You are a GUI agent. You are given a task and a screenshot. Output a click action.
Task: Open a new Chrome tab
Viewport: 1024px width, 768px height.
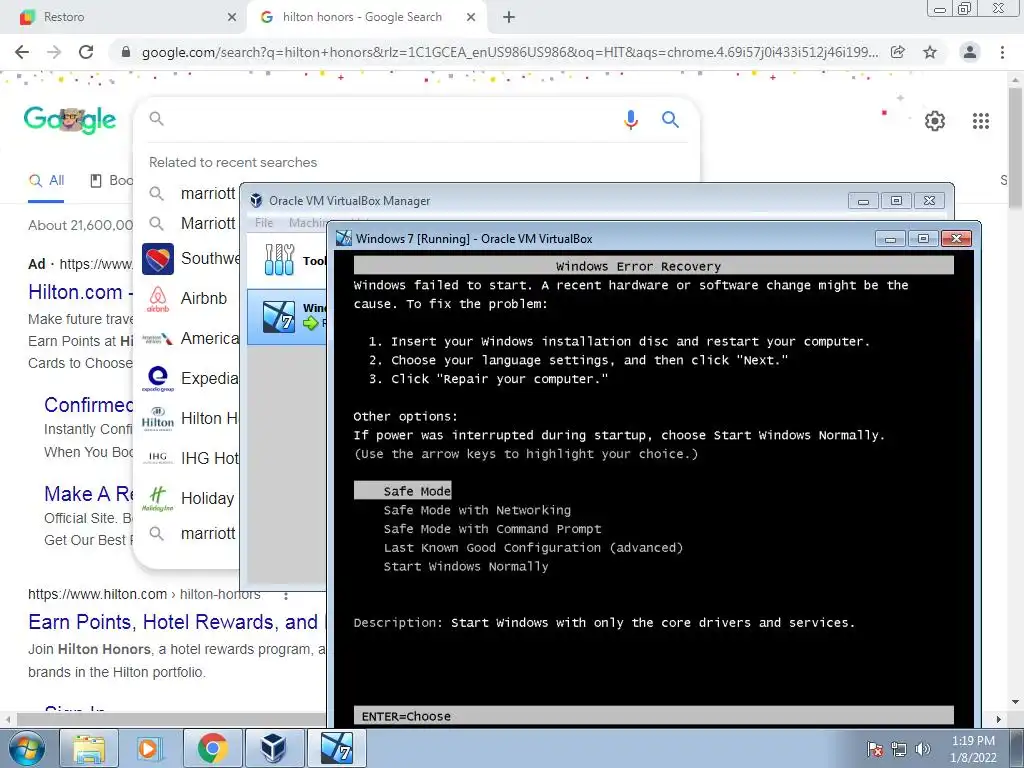tap(509, 17)
